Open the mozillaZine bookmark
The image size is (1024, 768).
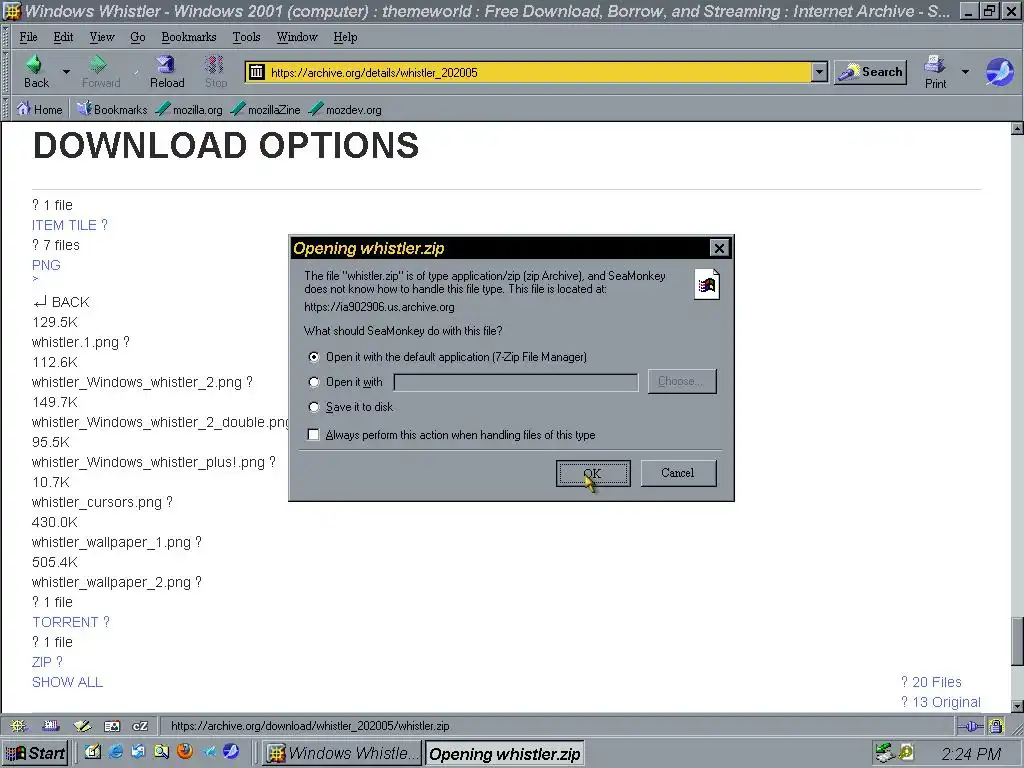pos(265,109)
